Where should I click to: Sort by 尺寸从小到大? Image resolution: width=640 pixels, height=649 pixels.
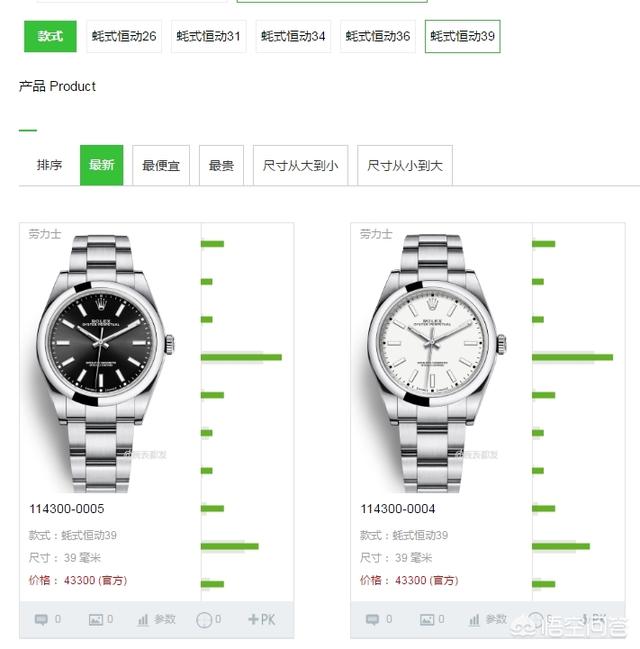pyautogui.click(x=405, y=165)
